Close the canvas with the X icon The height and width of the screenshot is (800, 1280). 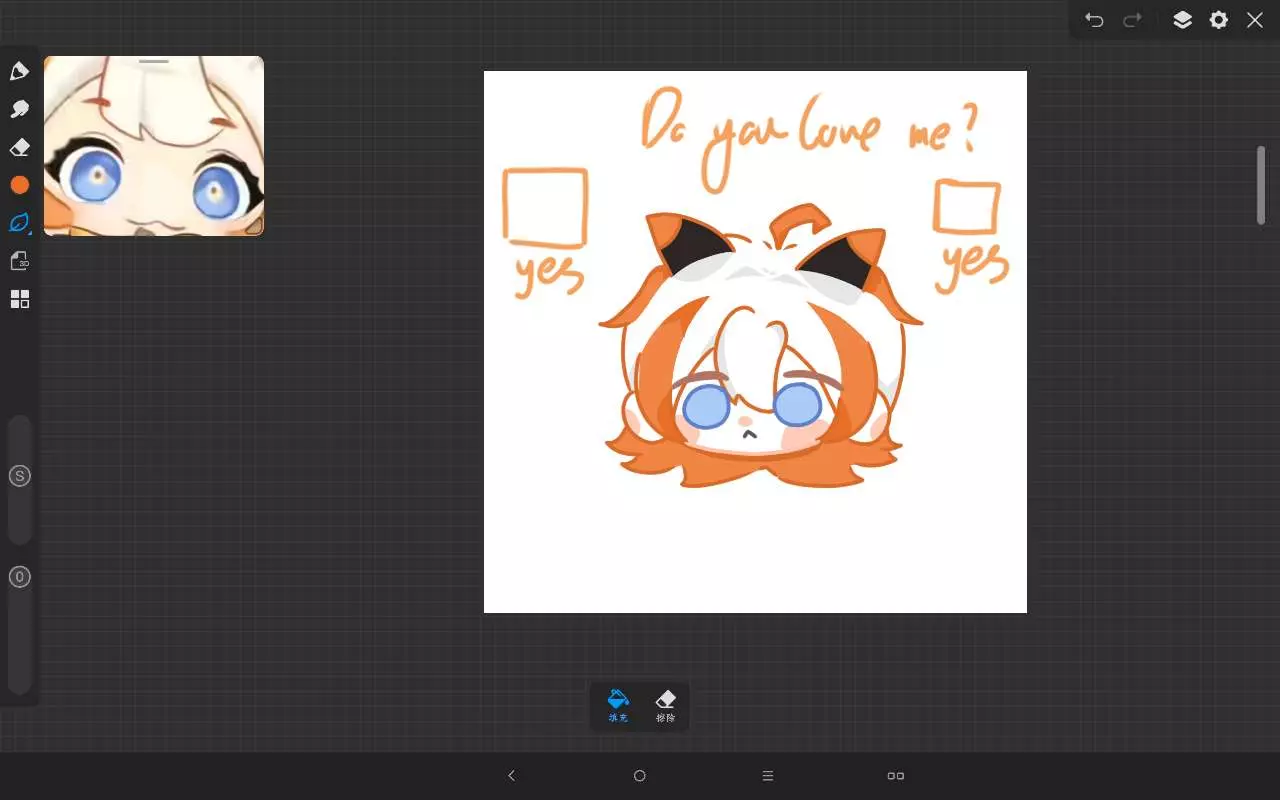1255,20
